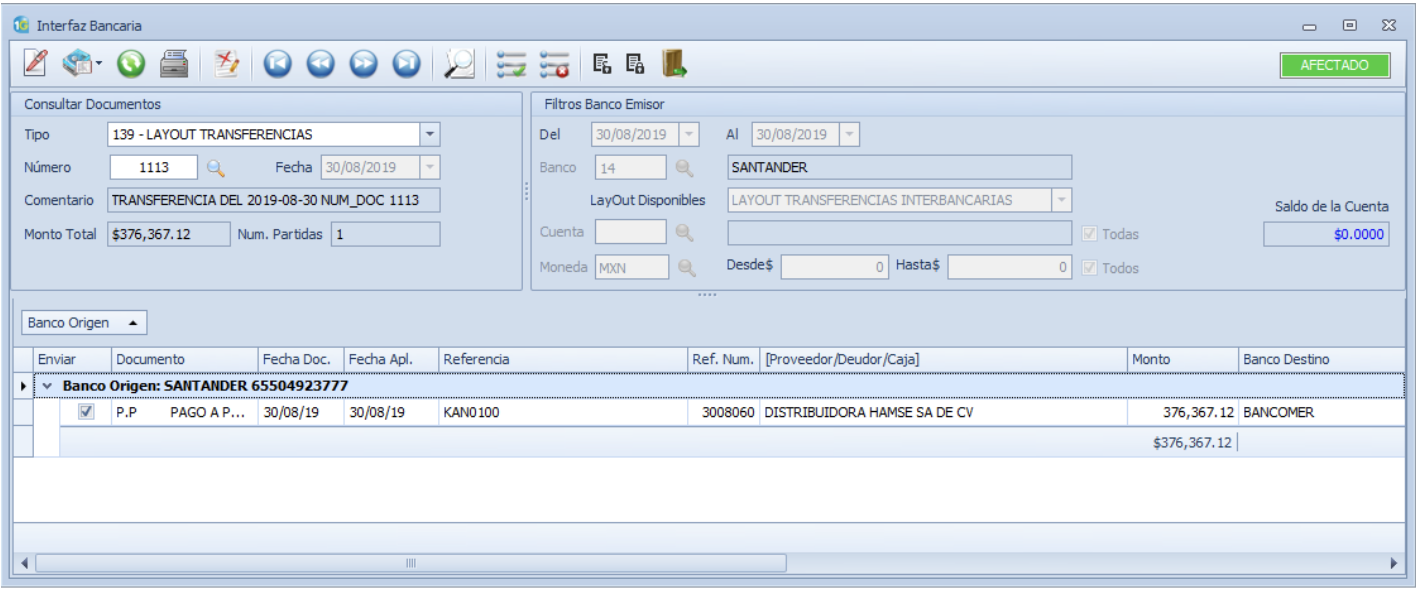Toggle the Todos checkbox
The height and width of the screenshot is (592, 1416).
click(x=1091, y=268)
